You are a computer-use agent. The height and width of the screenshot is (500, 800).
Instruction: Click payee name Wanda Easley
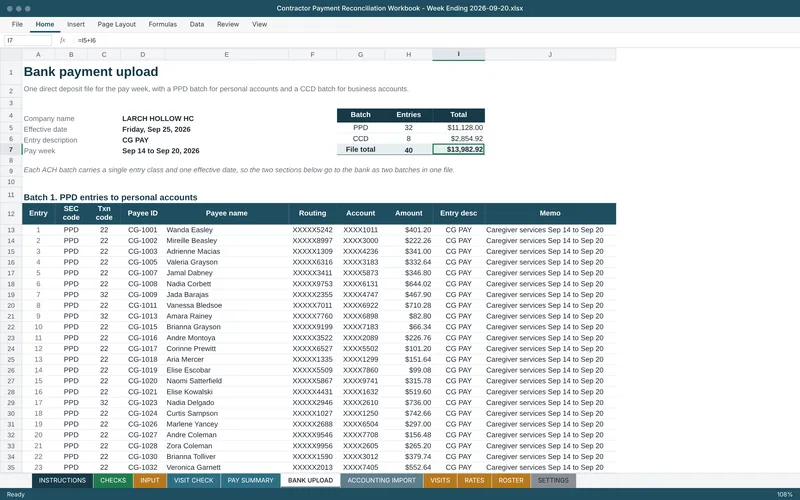189,230
